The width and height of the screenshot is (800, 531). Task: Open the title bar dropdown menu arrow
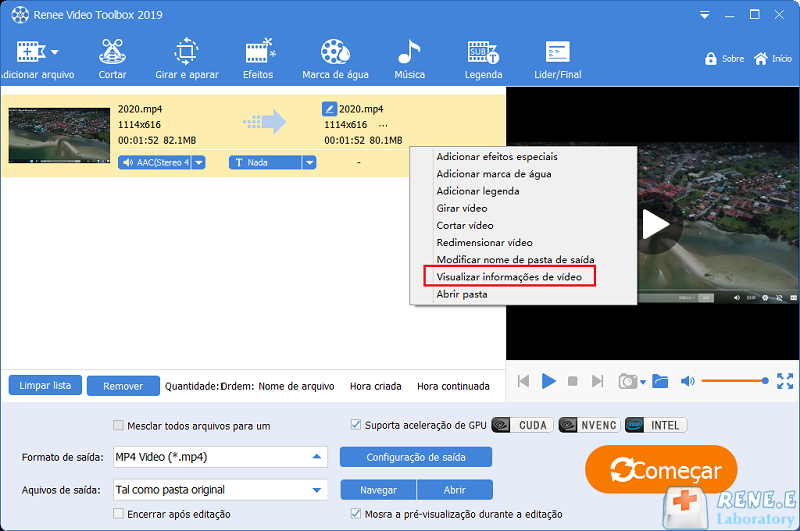[x=705, y=15]
